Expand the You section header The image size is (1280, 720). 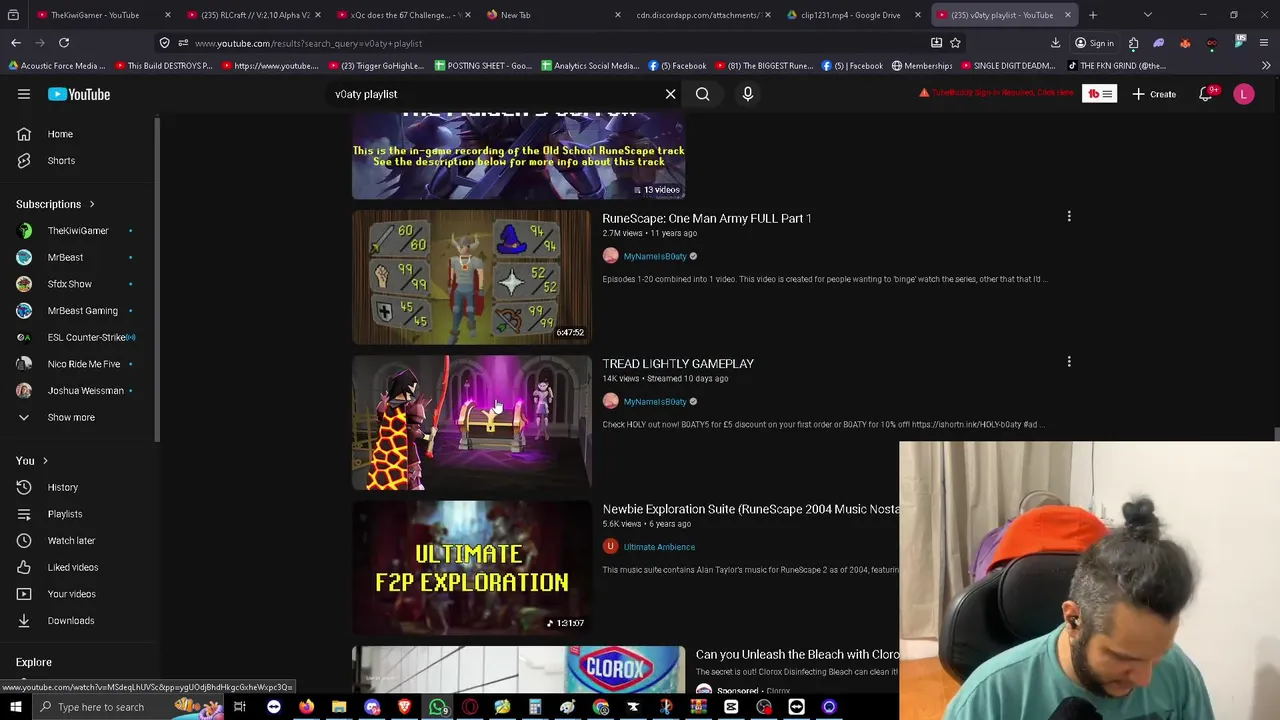click(32, 461)
